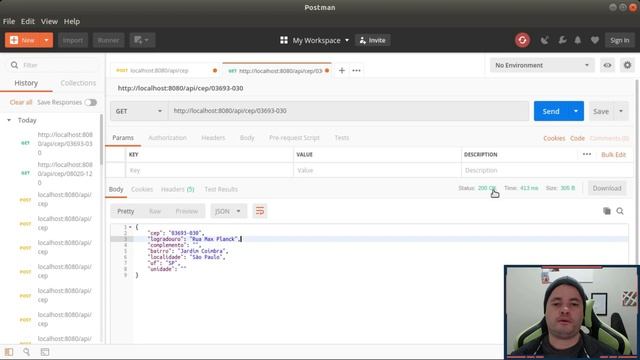640x360 pixels.
Task: Click the params Key input cell
Action: pyautogui.click(x=209, y=170)
